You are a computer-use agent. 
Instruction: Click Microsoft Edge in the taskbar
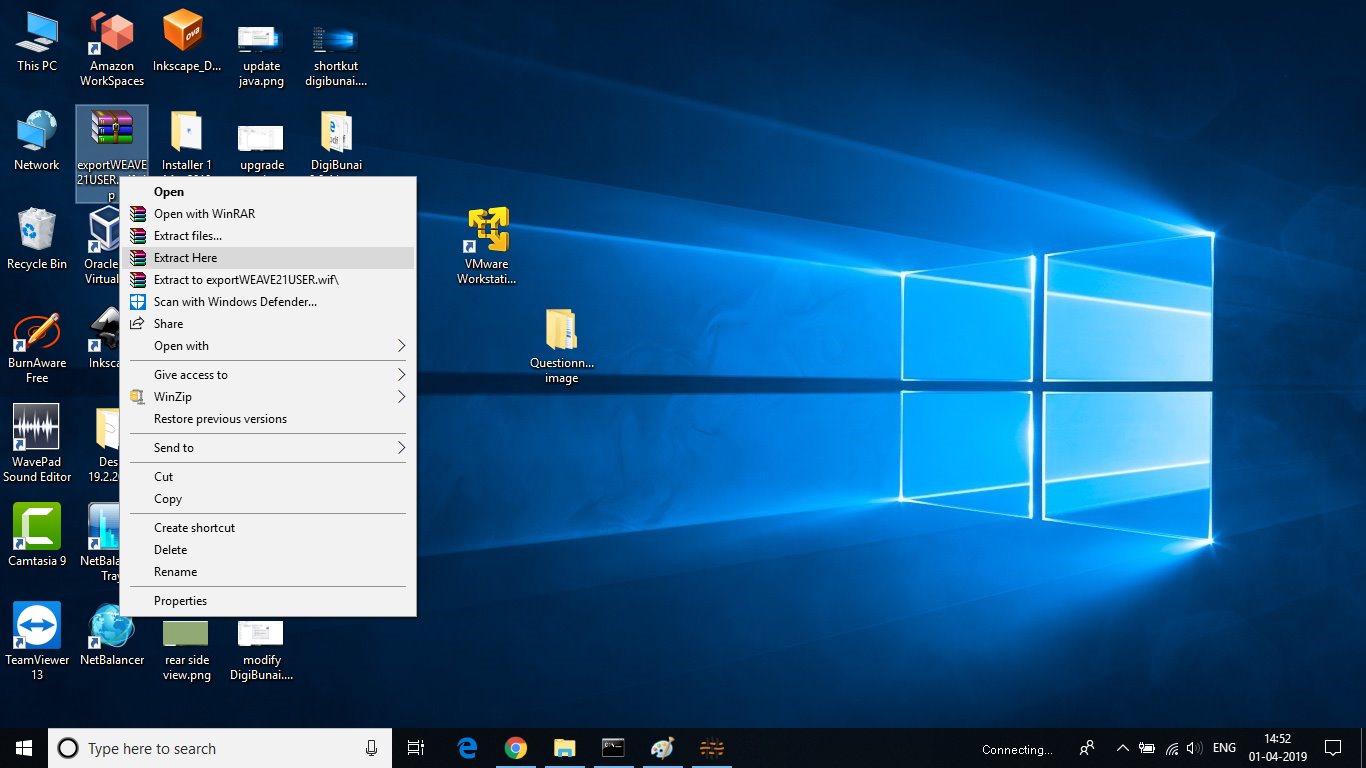pyautogui.click(x=467, y=748)
